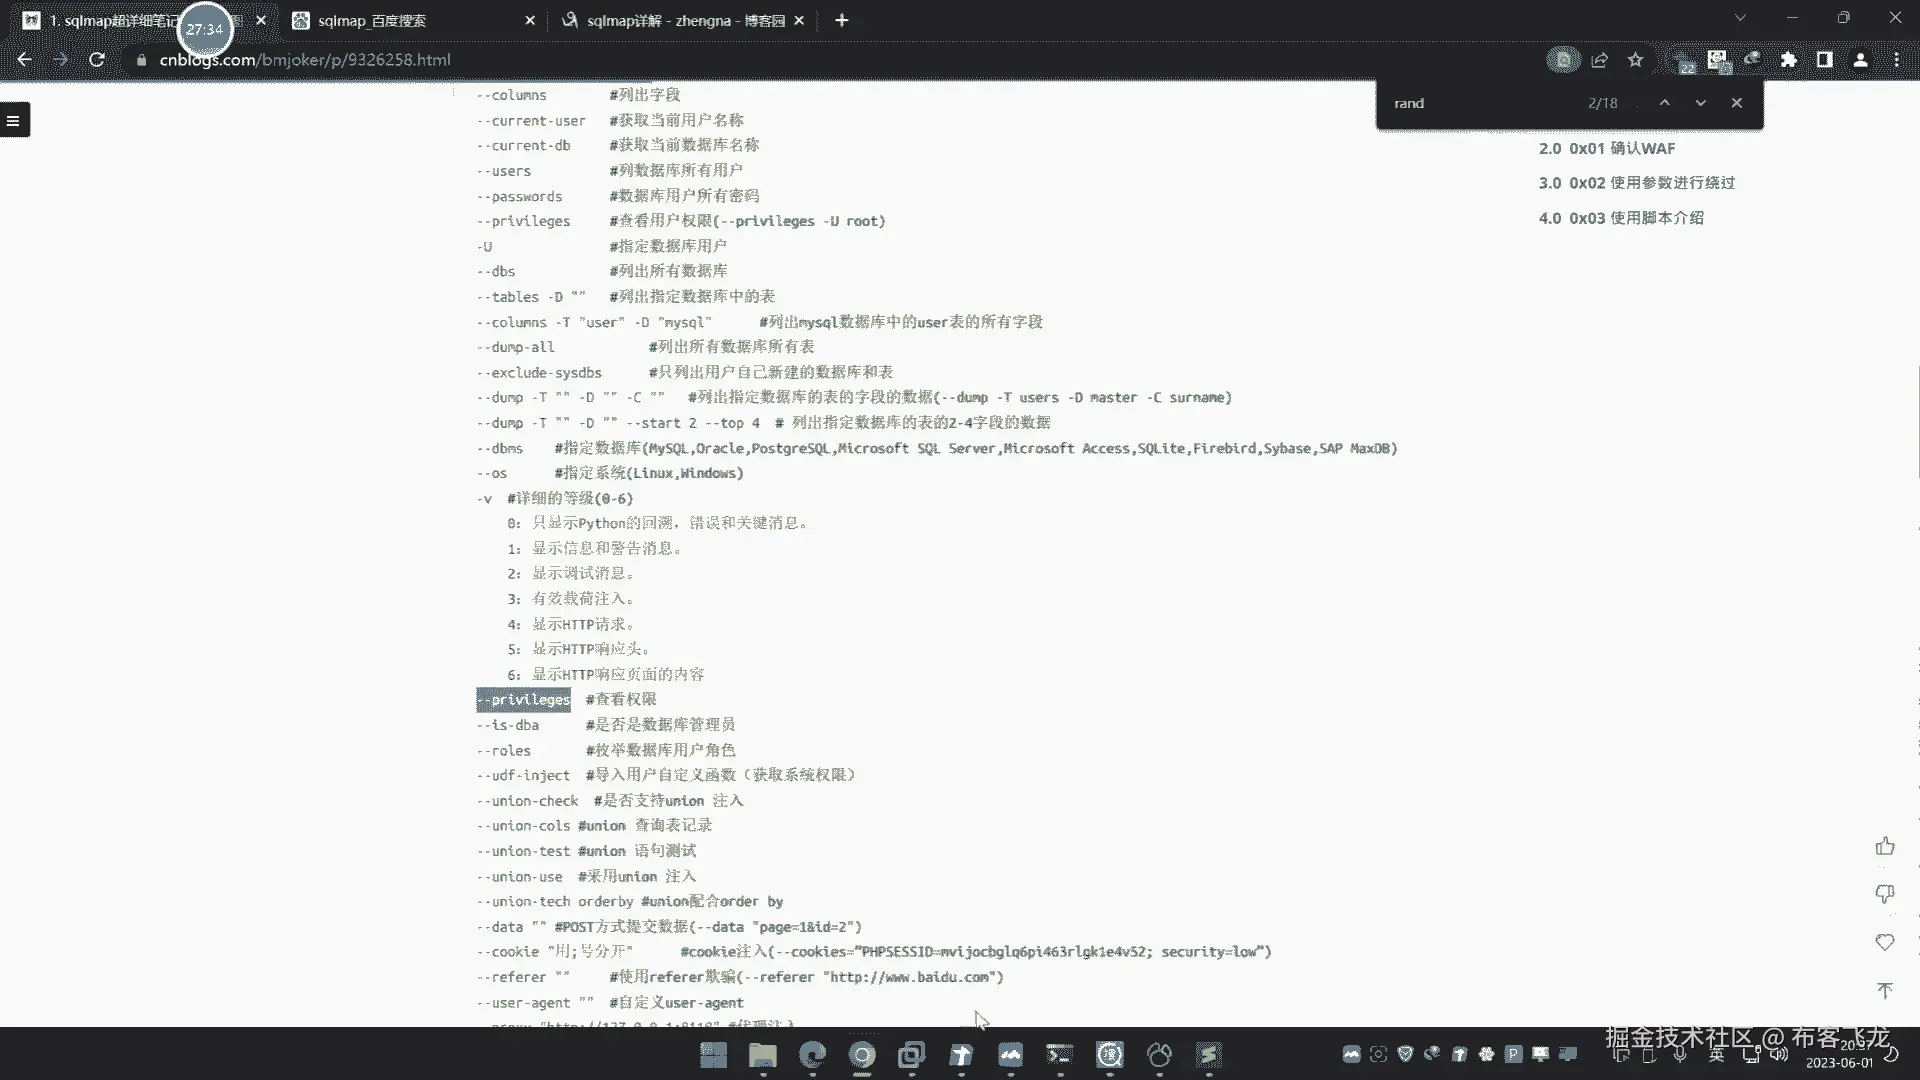Go to next find result
The height and width of the screenshot is (1080, 1920).
tap(1700, 103)
